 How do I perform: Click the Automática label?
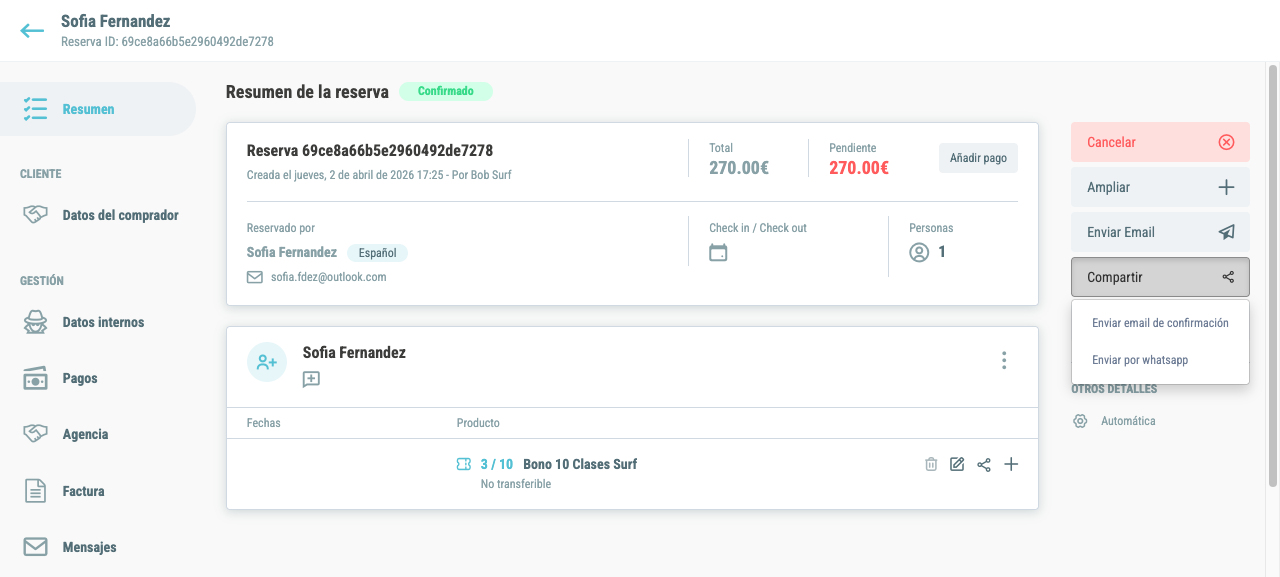coord(1128,421)
